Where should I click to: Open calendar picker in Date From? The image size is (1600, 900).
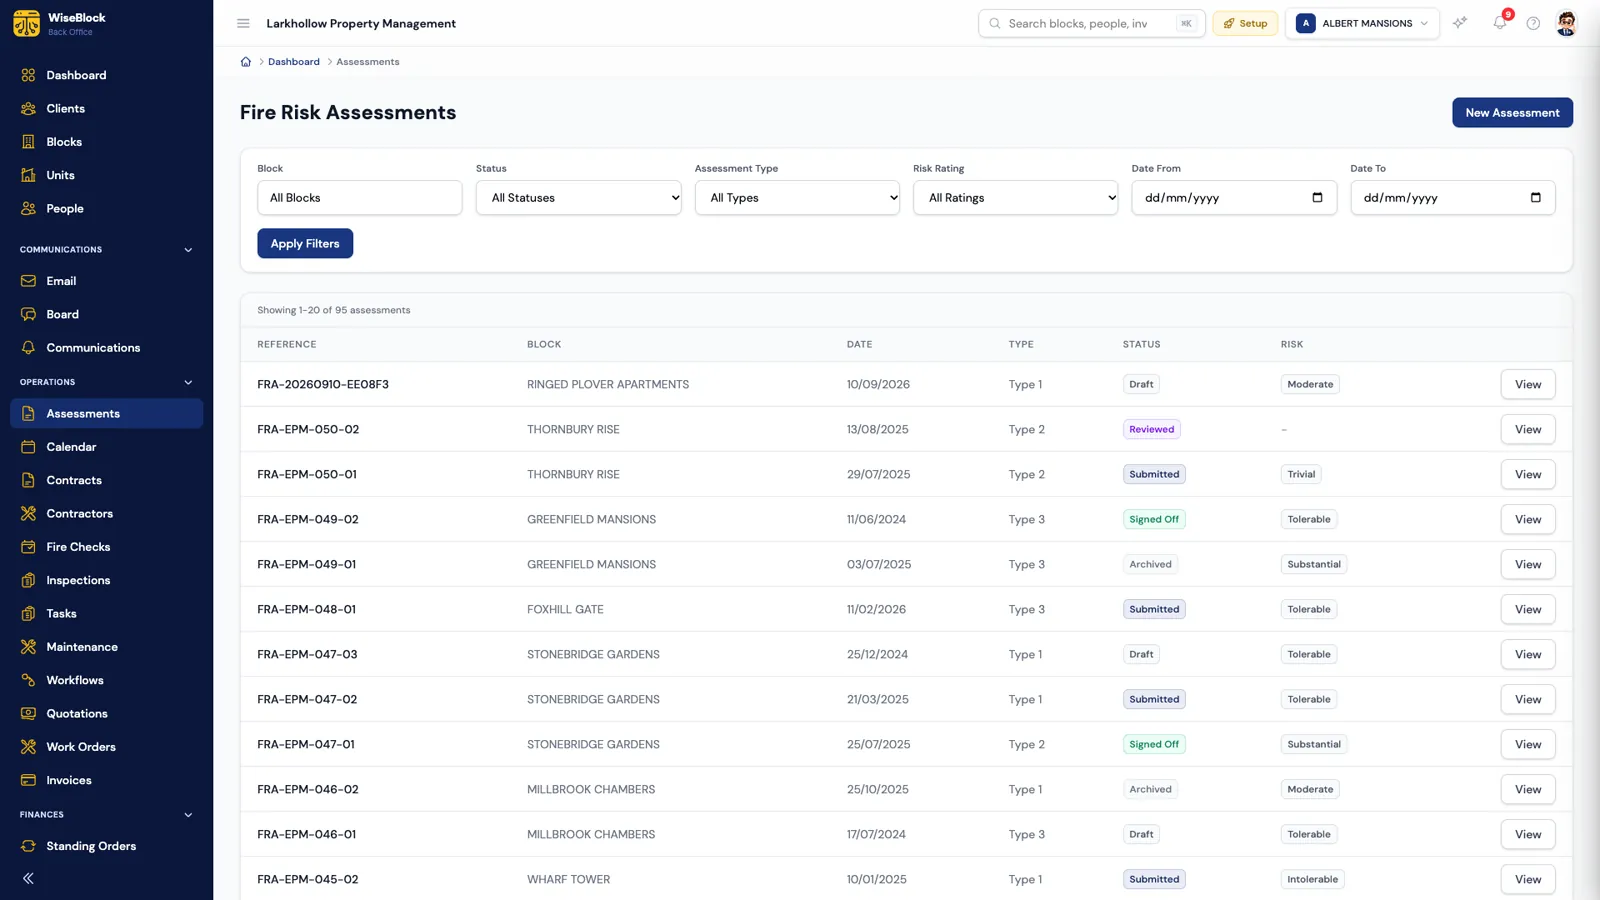[x=1317, y=197]
